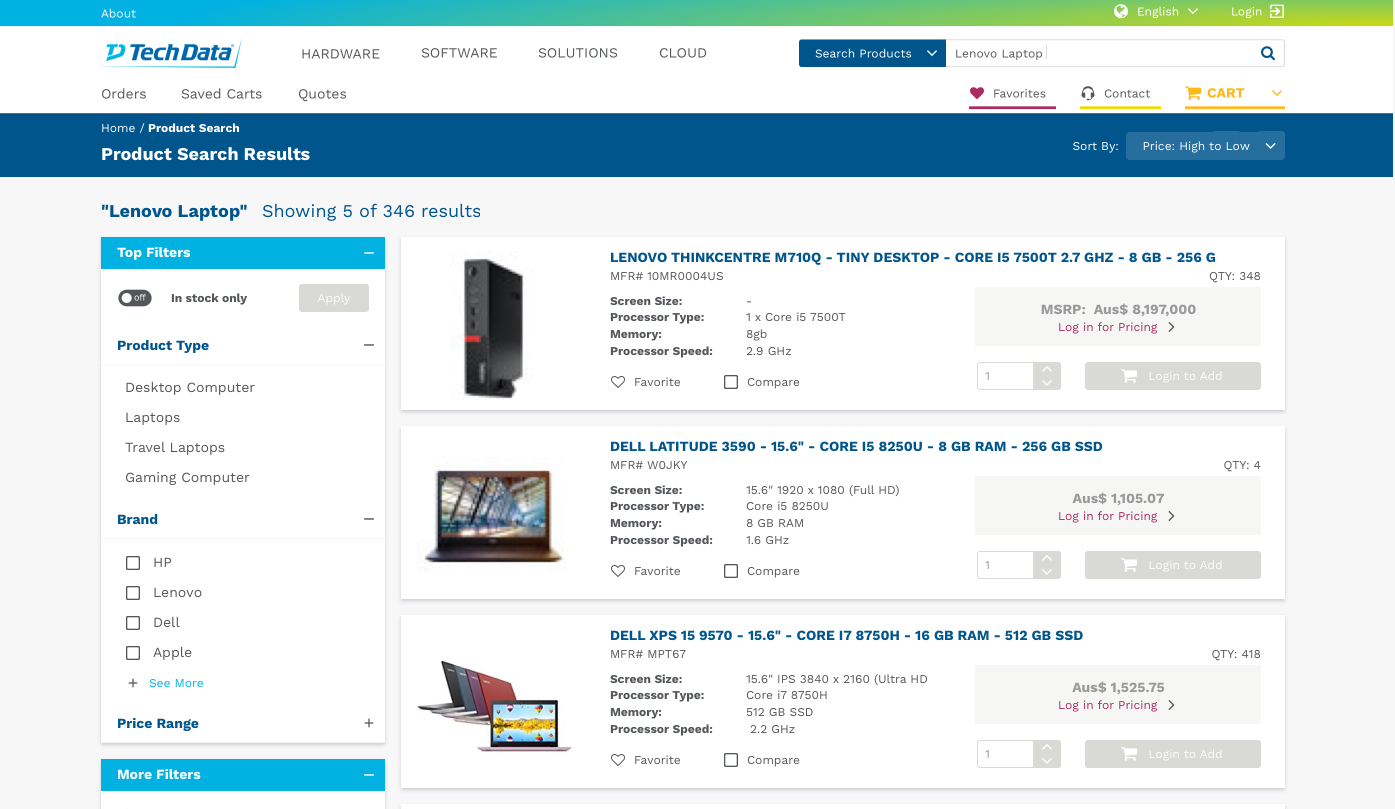Open the Search Products dropdown
The height and width of the screenshot is (809, 1395).
(x=872, y=54)
